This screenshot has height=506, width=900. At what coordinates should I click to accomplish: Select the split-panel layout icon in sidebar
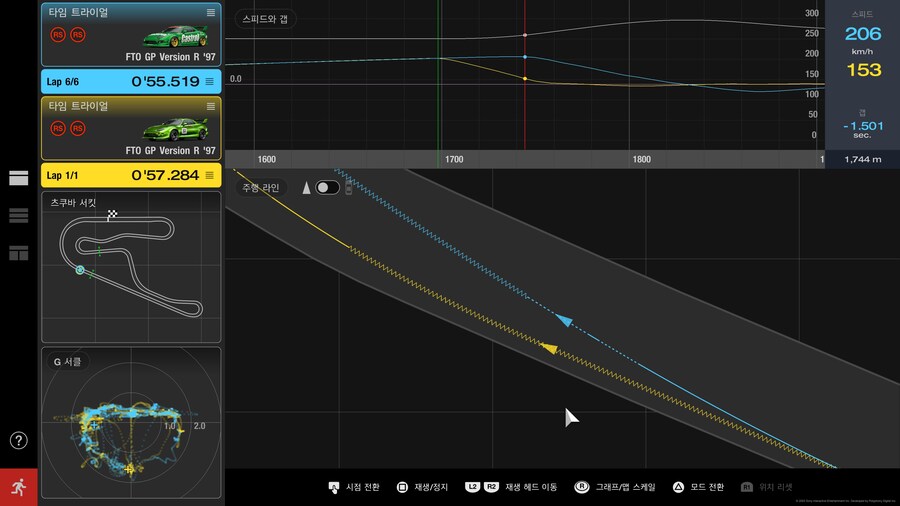18,253
